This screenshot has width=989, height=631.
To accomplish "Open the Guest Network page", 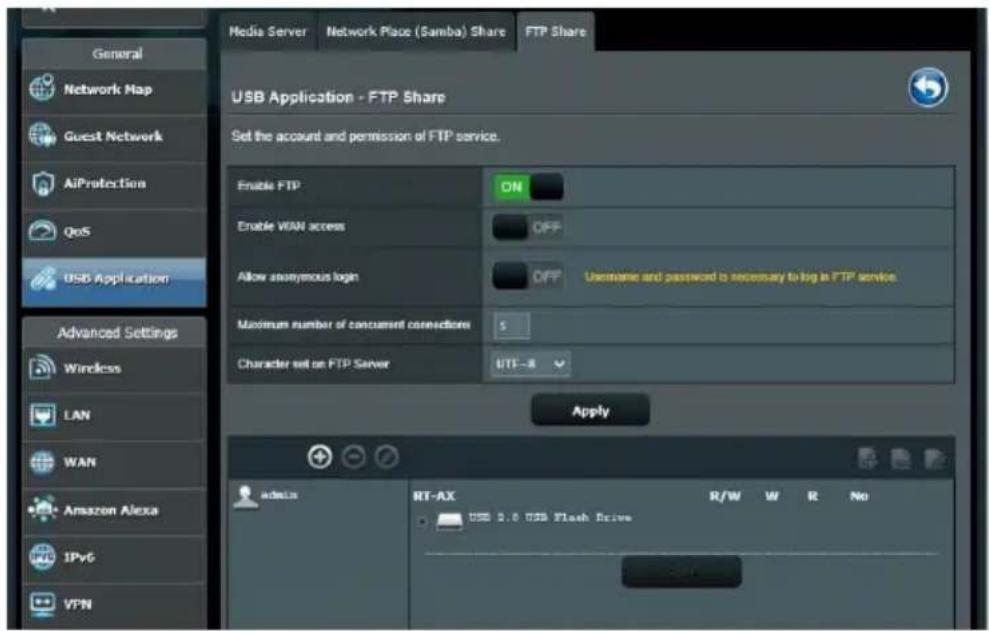I will click(x=114, y=136).
